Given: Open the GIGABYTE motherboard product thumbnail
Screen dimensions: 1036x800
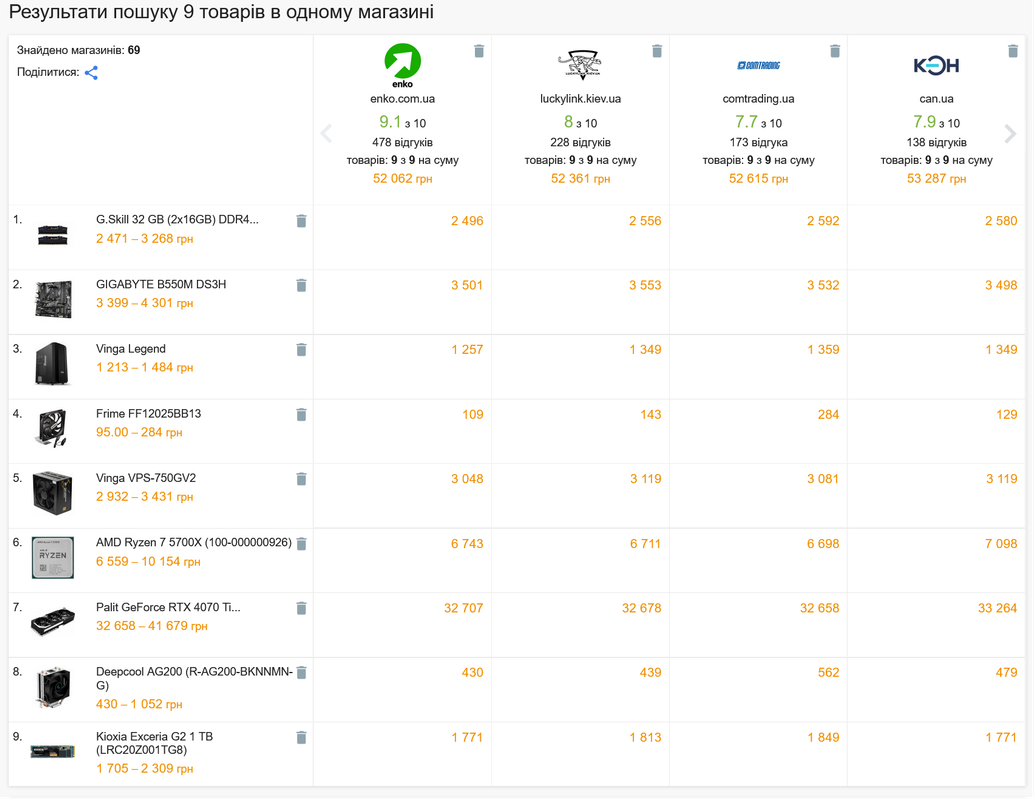Looking at the screenshot, I should tap(53, 299).
